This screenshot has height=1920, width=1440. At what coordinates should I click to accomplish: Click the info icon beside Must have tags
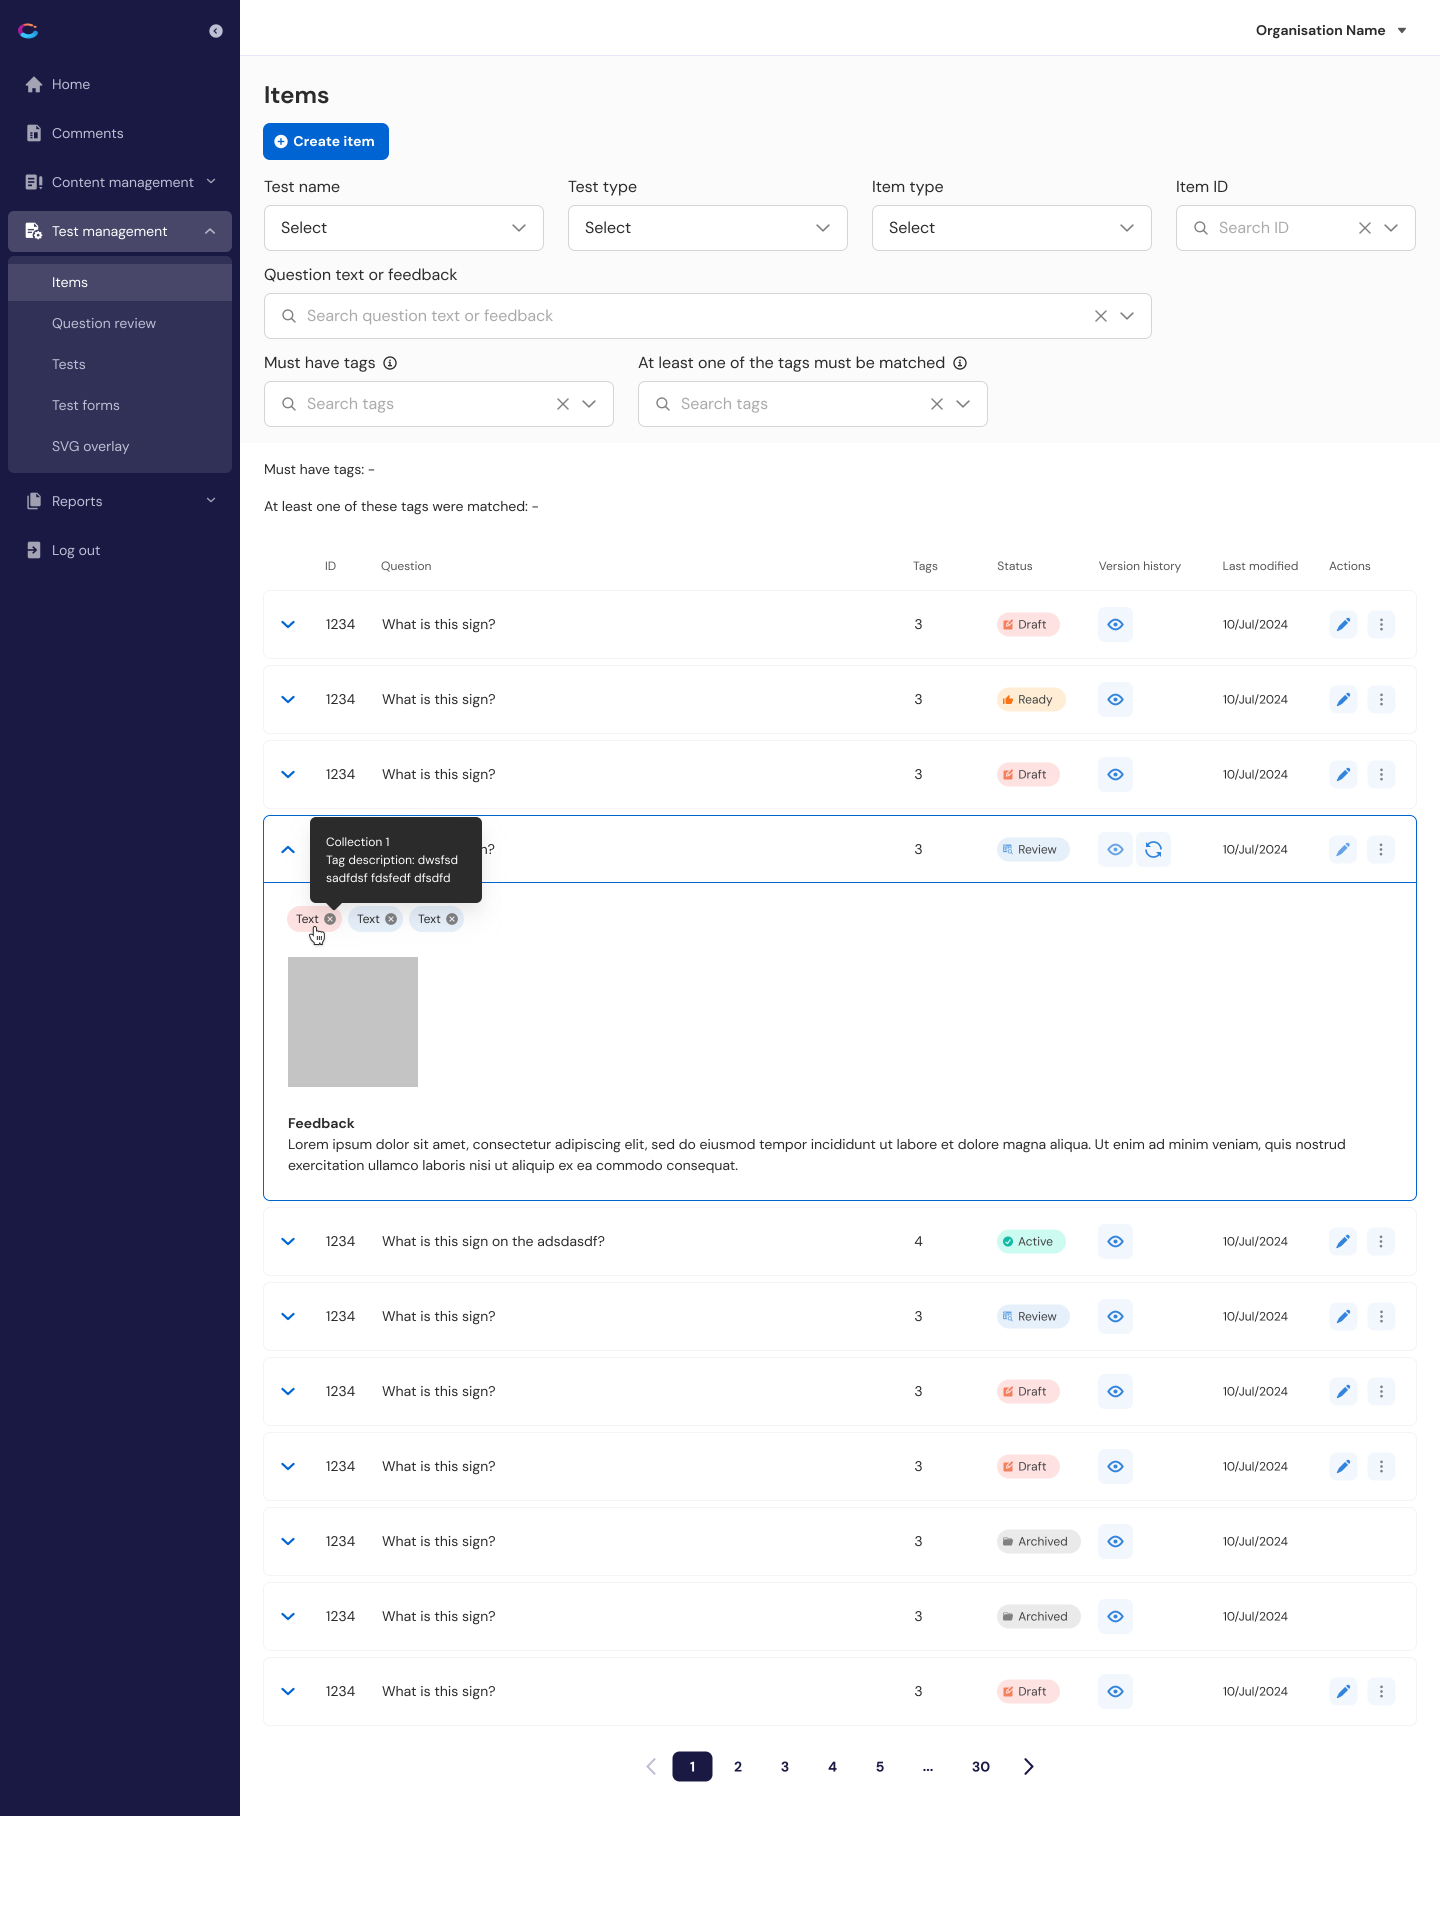[x=390, y=363]
